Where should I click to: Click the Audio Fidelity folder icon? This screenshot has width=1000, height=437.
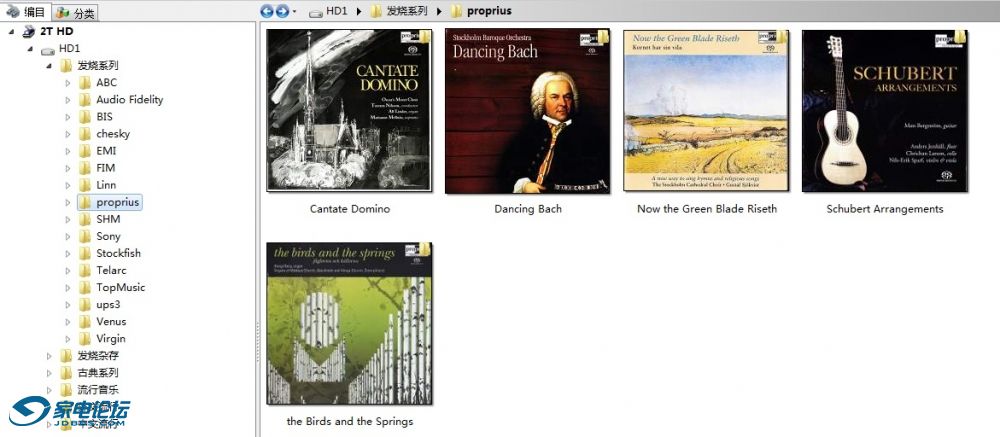[85, 100]
